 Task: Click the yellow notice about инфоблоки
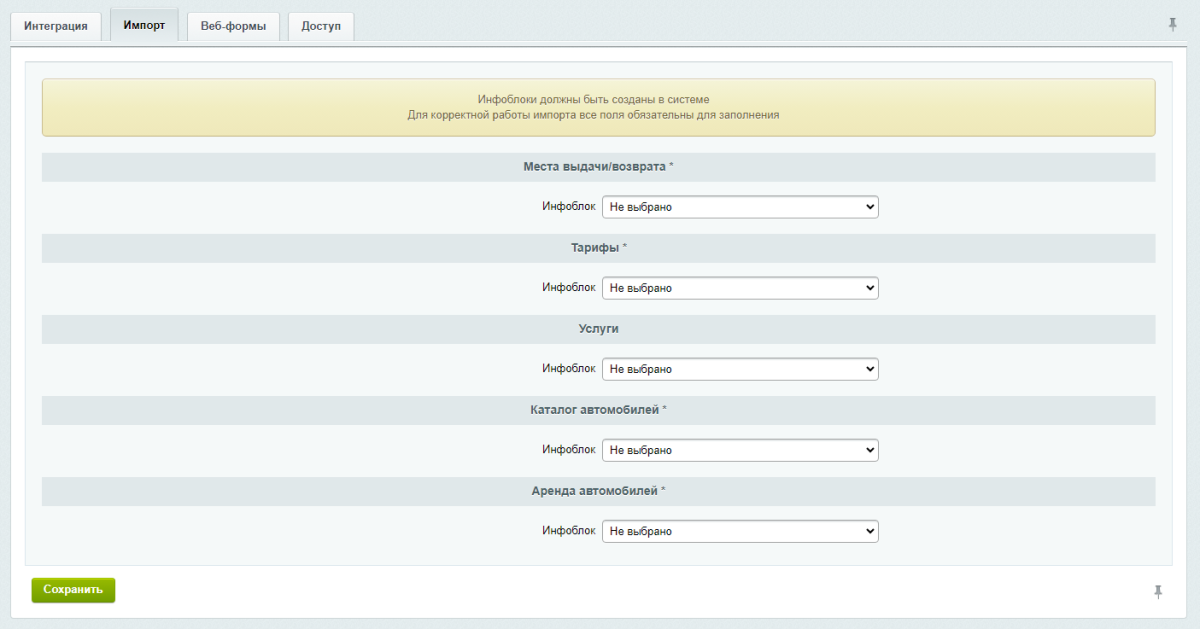coord(598,107)
